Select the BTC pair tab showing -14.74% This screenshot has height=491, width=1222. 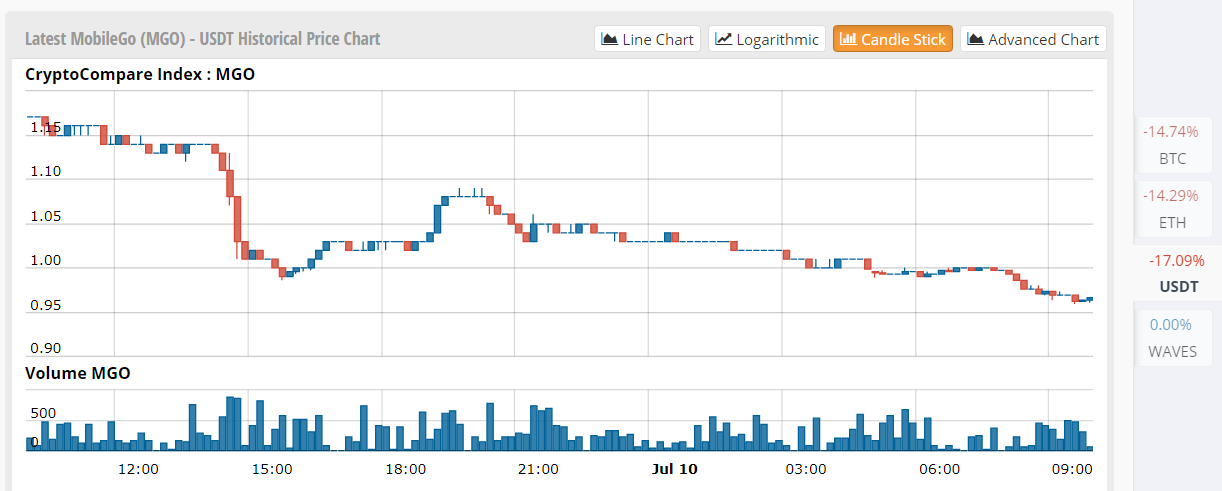pyautogui.click(x=1172, y=145)
